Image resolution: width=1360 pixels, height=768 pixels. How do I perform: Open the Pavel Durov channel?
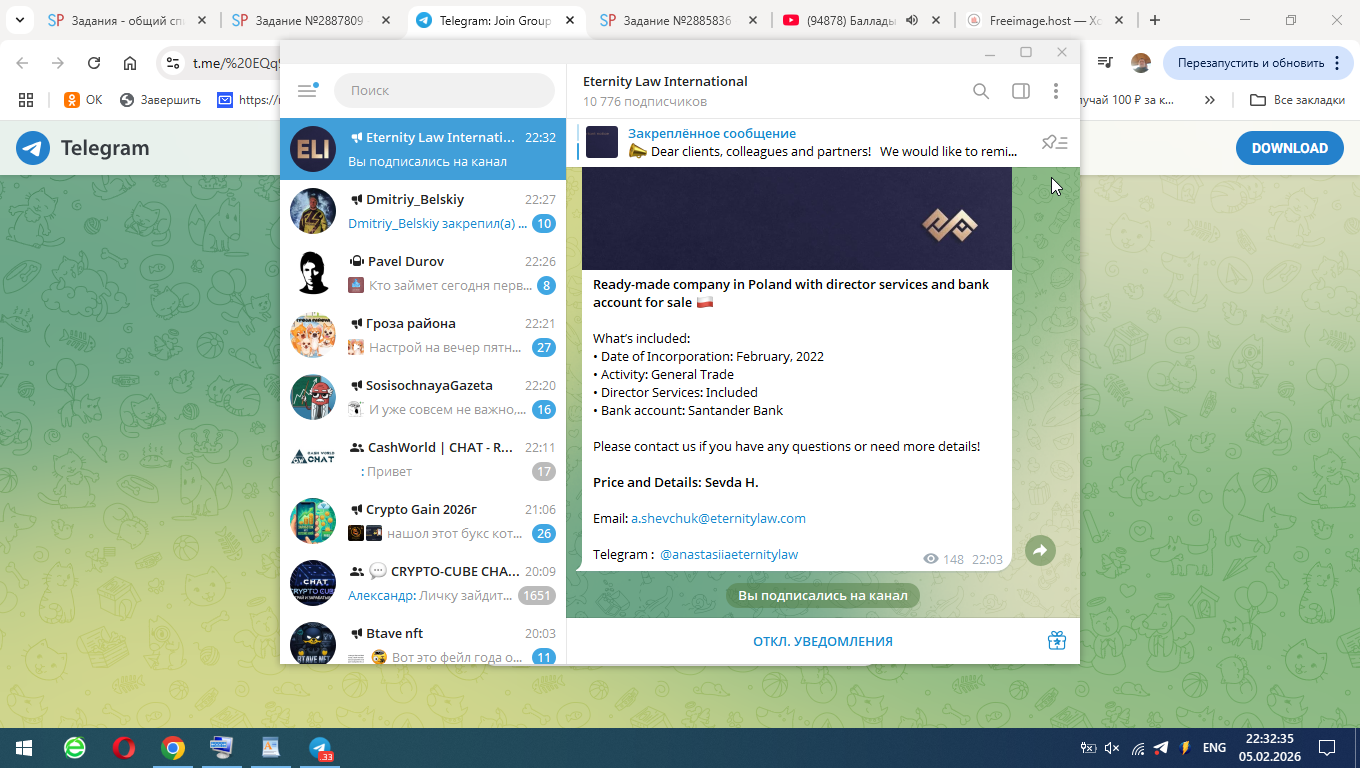tap(423, 273)
